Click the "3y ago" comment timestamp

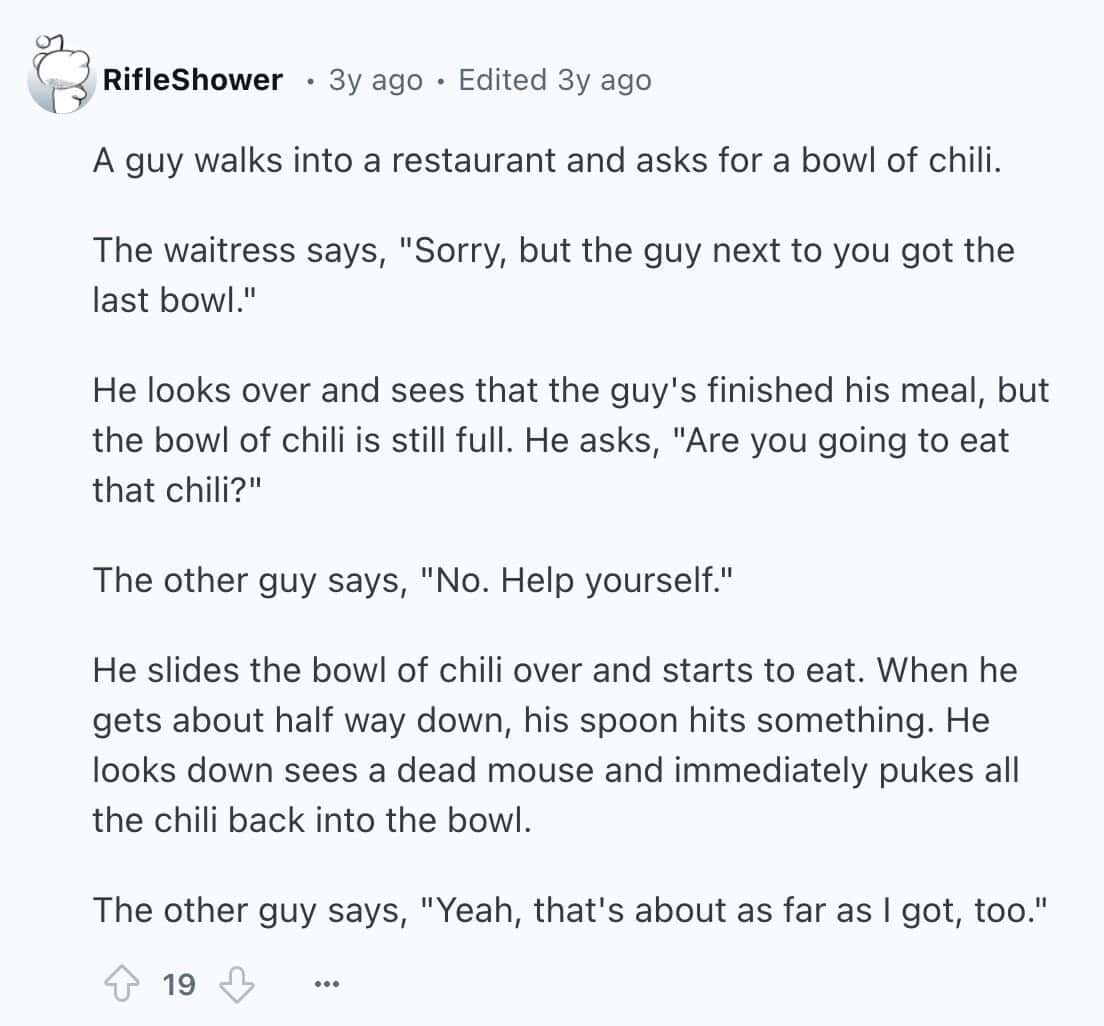coord(375,80)
